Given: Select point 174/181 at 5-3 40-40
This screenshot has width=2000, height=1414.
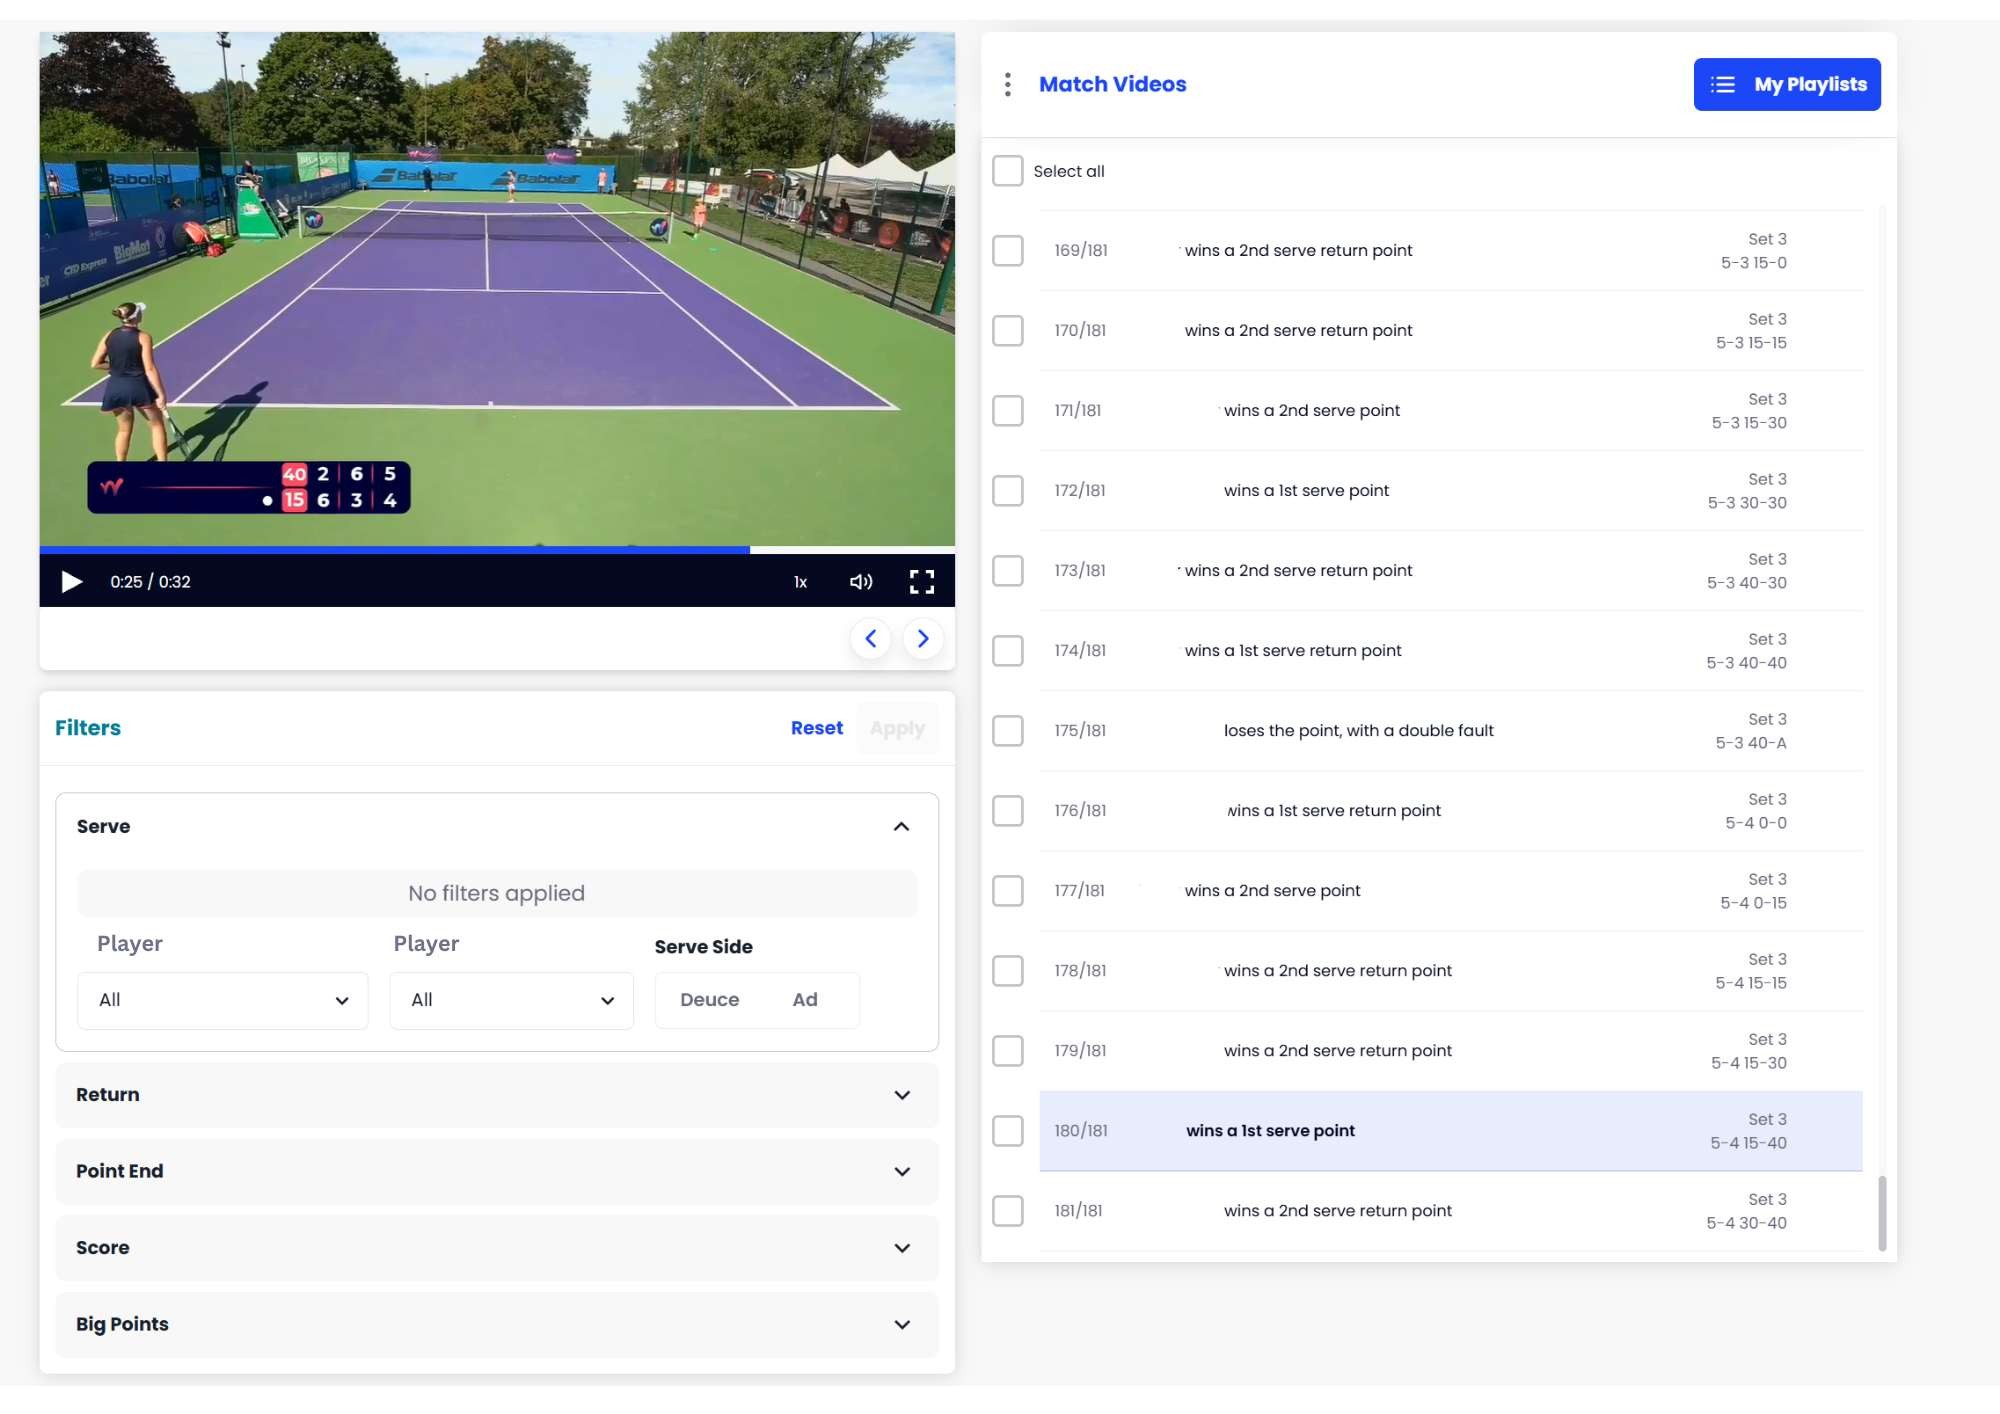Looking at the screenshot, I should (1451, 651).
